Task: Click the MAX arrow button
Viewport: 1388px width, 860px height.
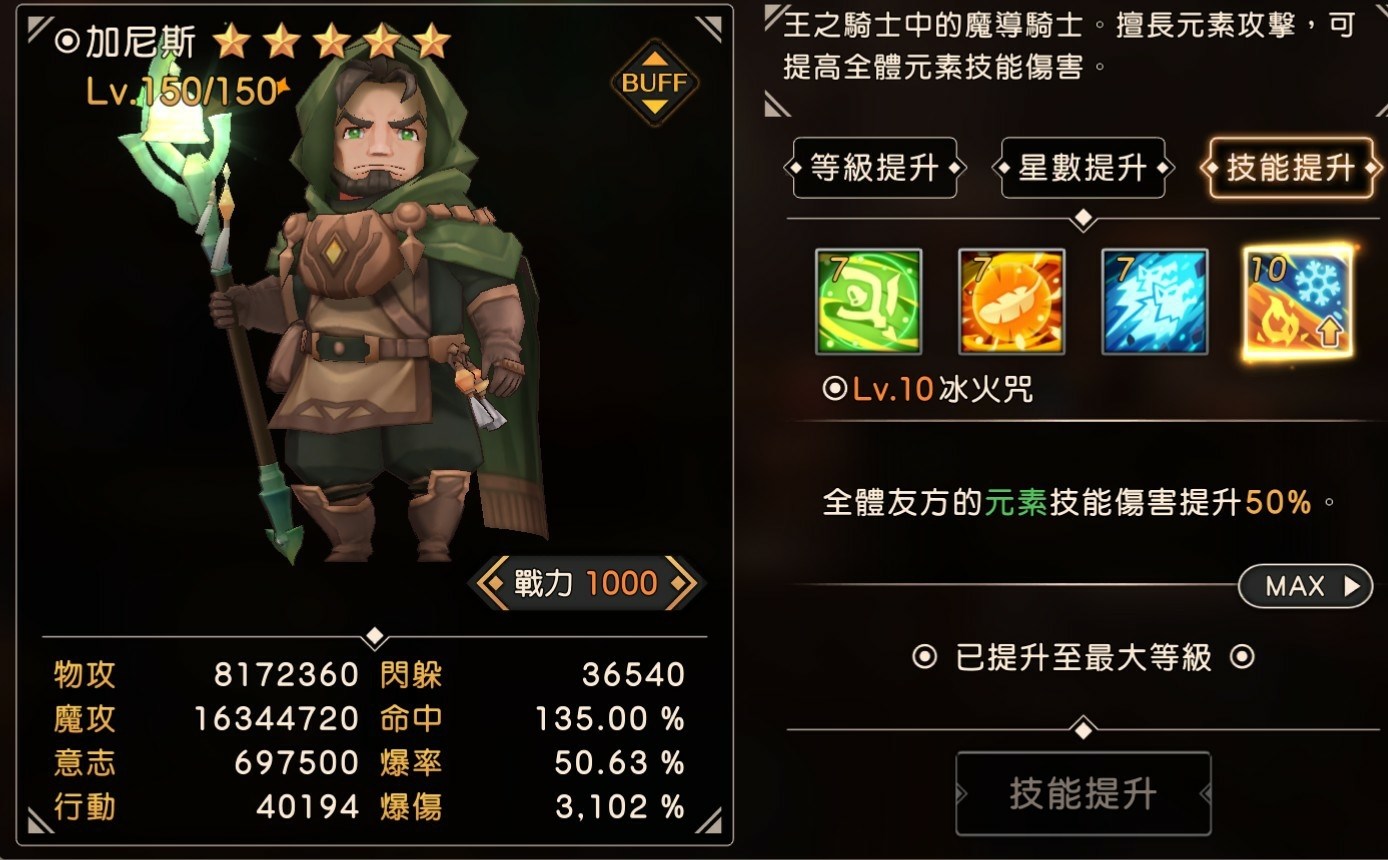Action: 1304,586
